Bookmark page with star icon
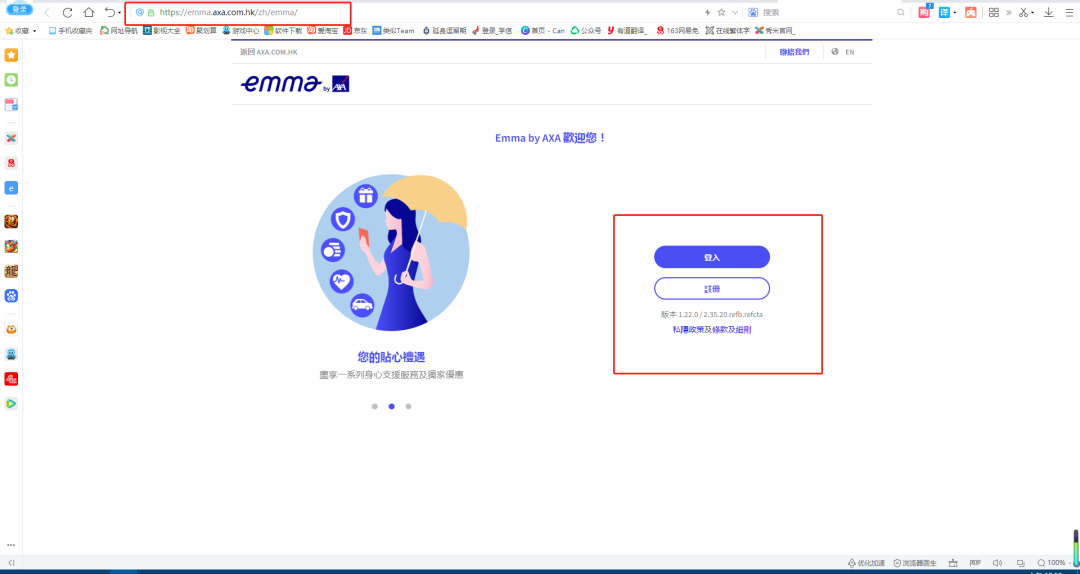 tap(721, 12)
